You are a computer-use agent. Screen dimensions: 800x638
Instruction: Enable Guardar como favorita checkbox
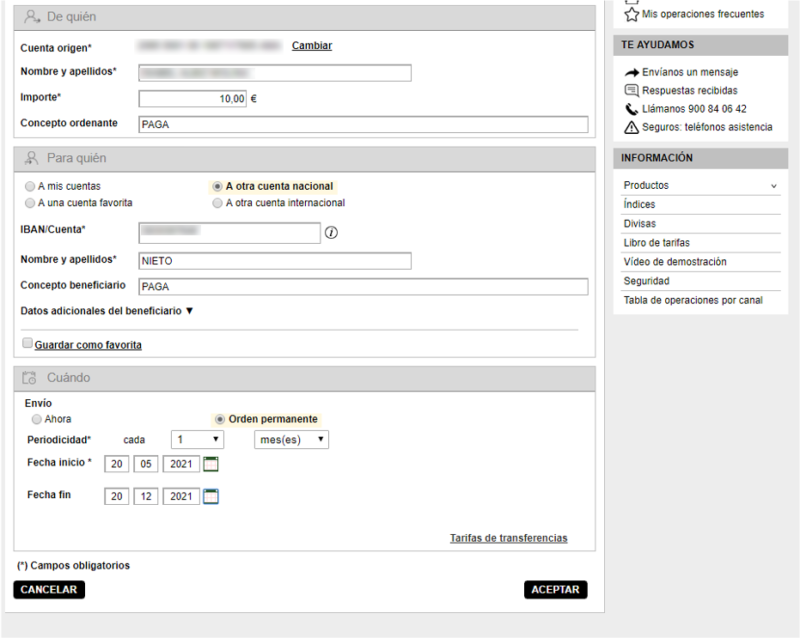click(28, 343)
